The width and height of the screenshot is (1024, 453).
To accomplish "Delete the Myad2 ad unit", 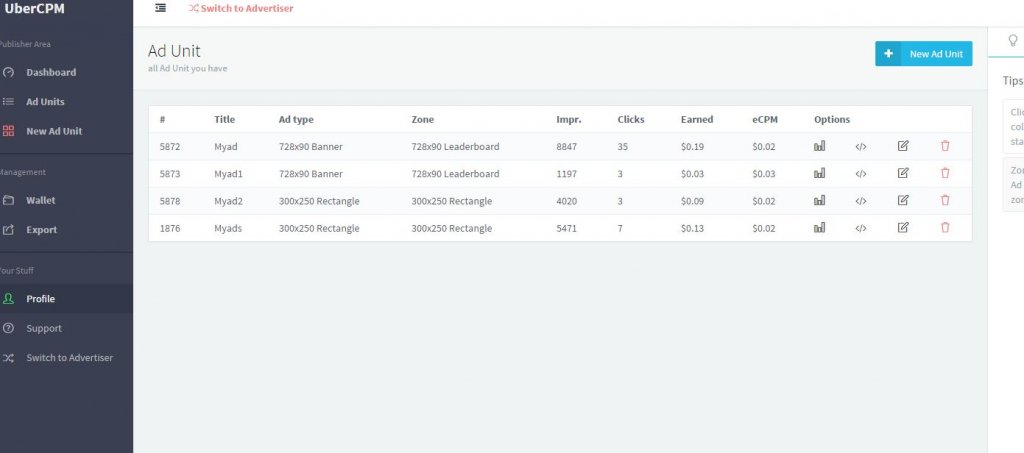I will coord(945,200).
